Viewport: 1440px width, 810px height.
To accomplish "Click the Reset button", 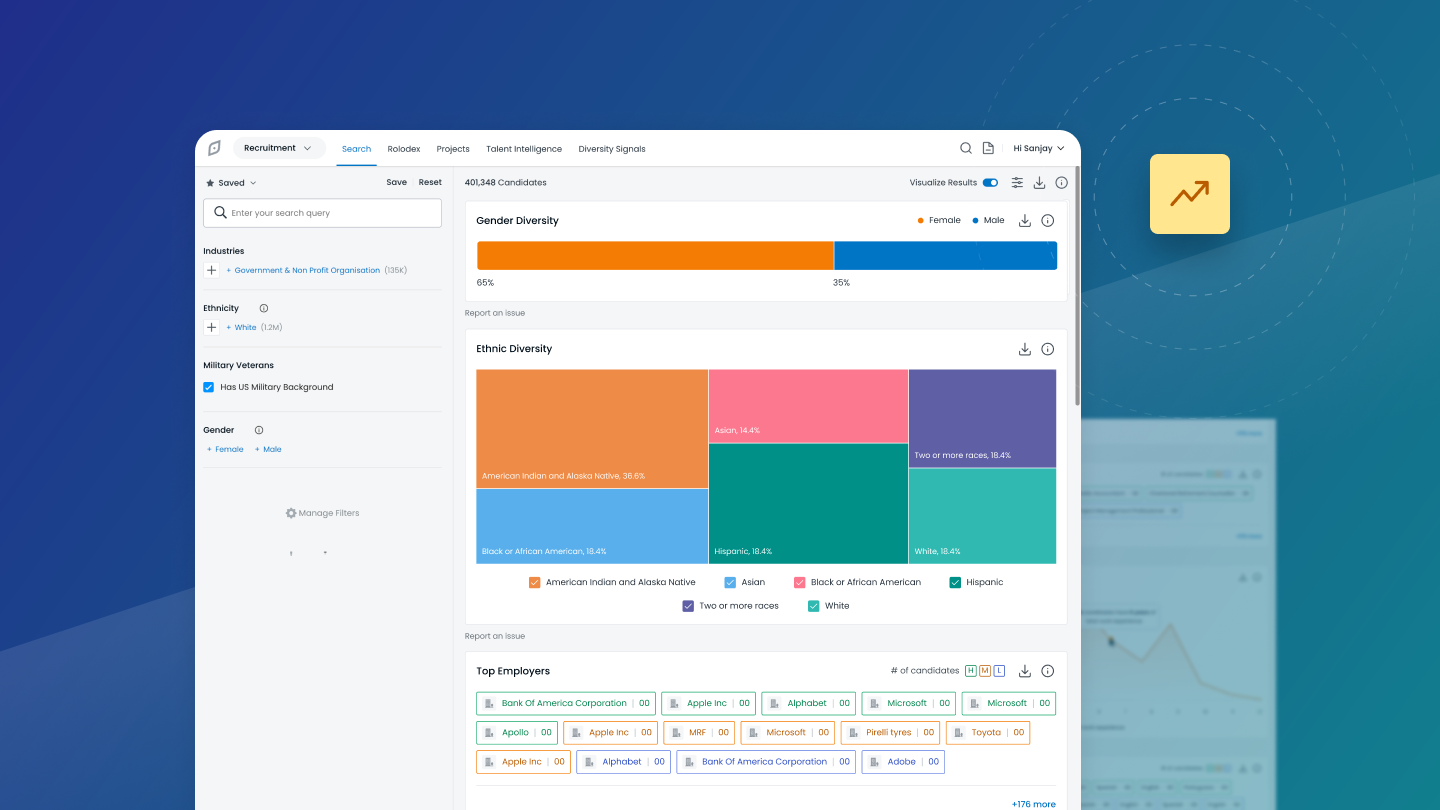I will point(430,183).
